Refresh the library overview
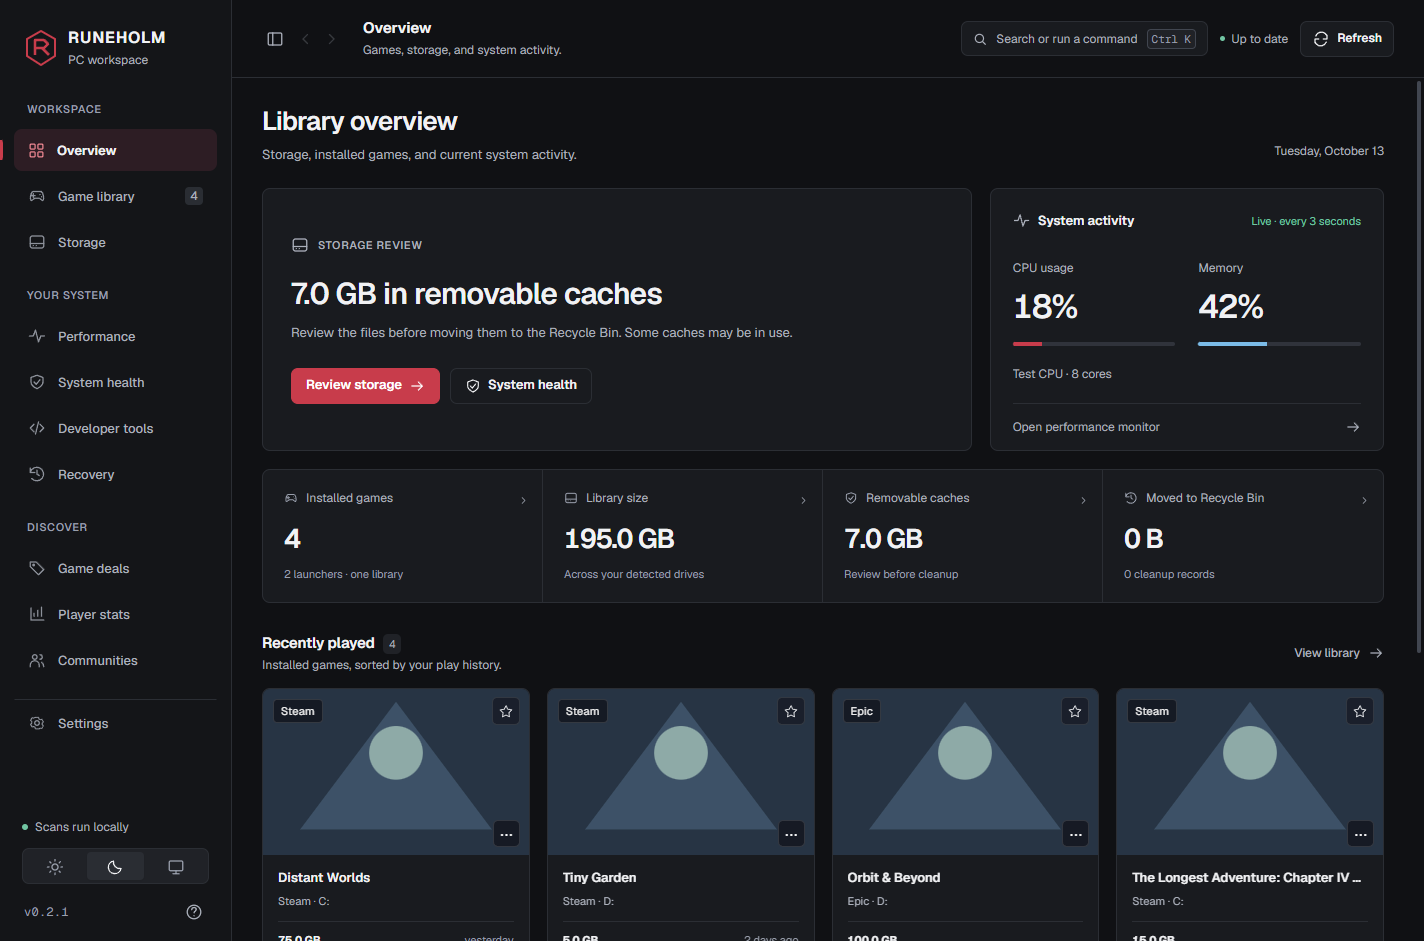The height and width of the screenshot is (941, 1424). (x=1347, y=39)
